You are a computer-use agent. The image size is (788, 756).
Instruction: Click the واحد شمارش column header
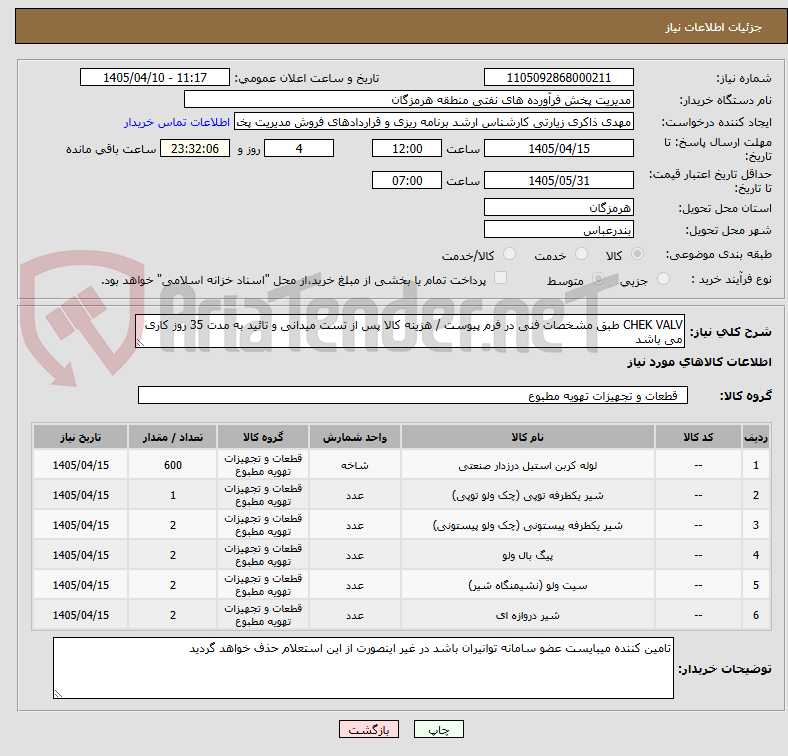[355, 437]
